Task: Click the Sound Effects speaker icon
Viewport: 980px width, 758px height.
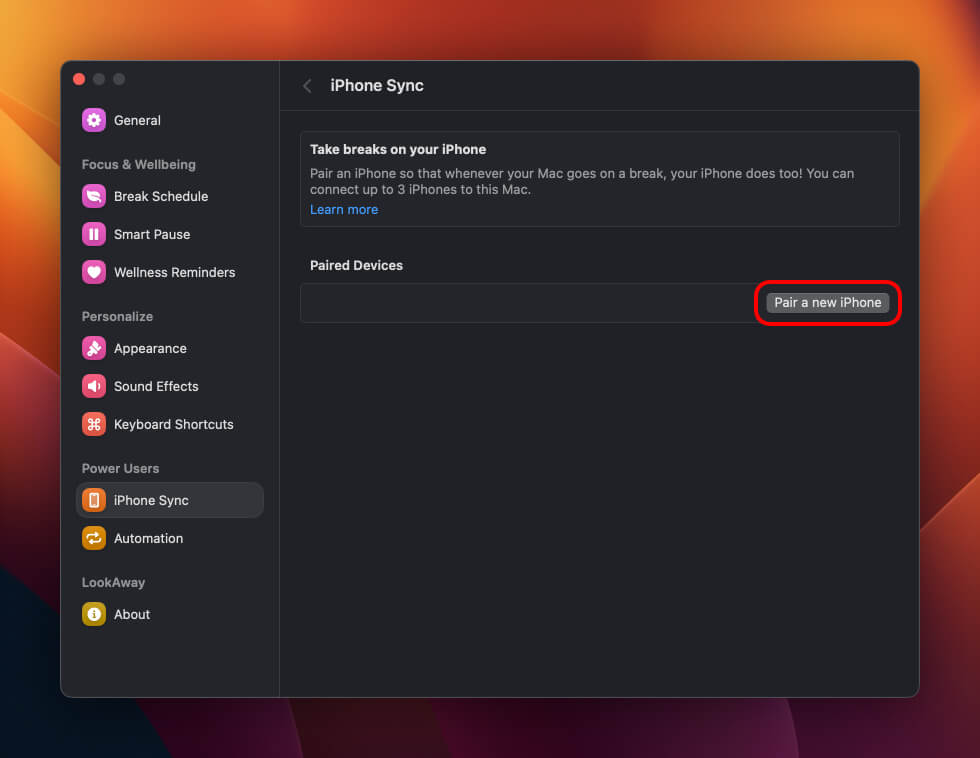Action: point(94,386)
